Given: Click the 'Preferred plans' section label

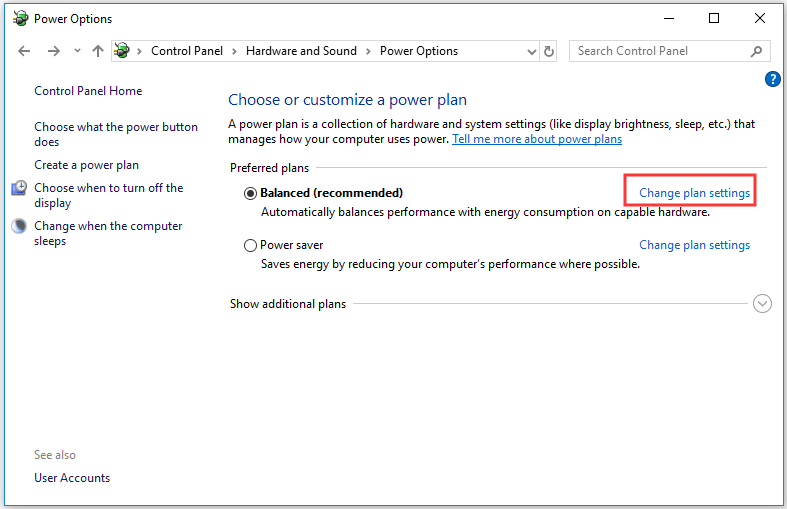Looking at the screenshot, I should pos(270,168).
